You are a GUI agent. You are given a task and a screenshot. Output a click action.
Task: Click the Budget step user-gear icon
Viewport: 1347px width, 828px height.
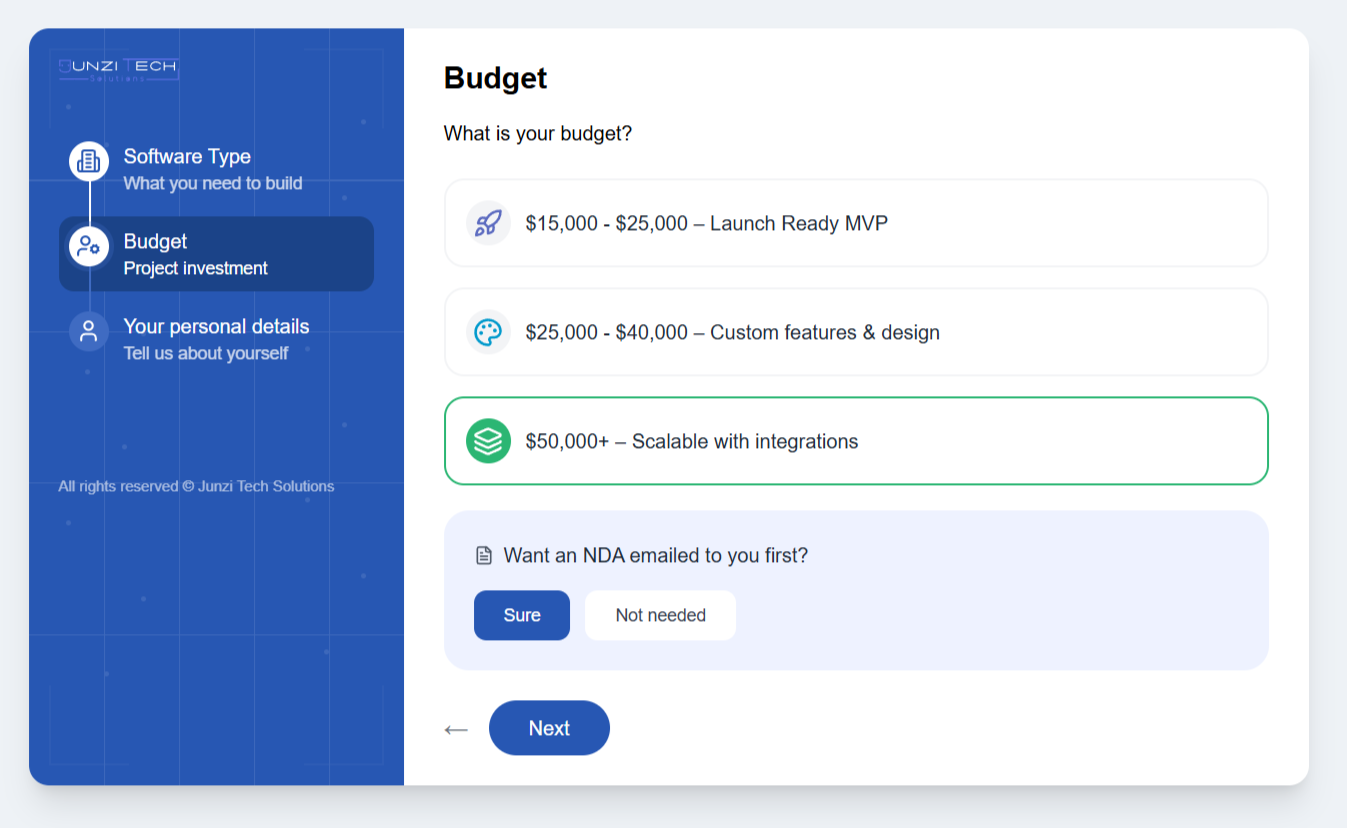click(89, 246)
